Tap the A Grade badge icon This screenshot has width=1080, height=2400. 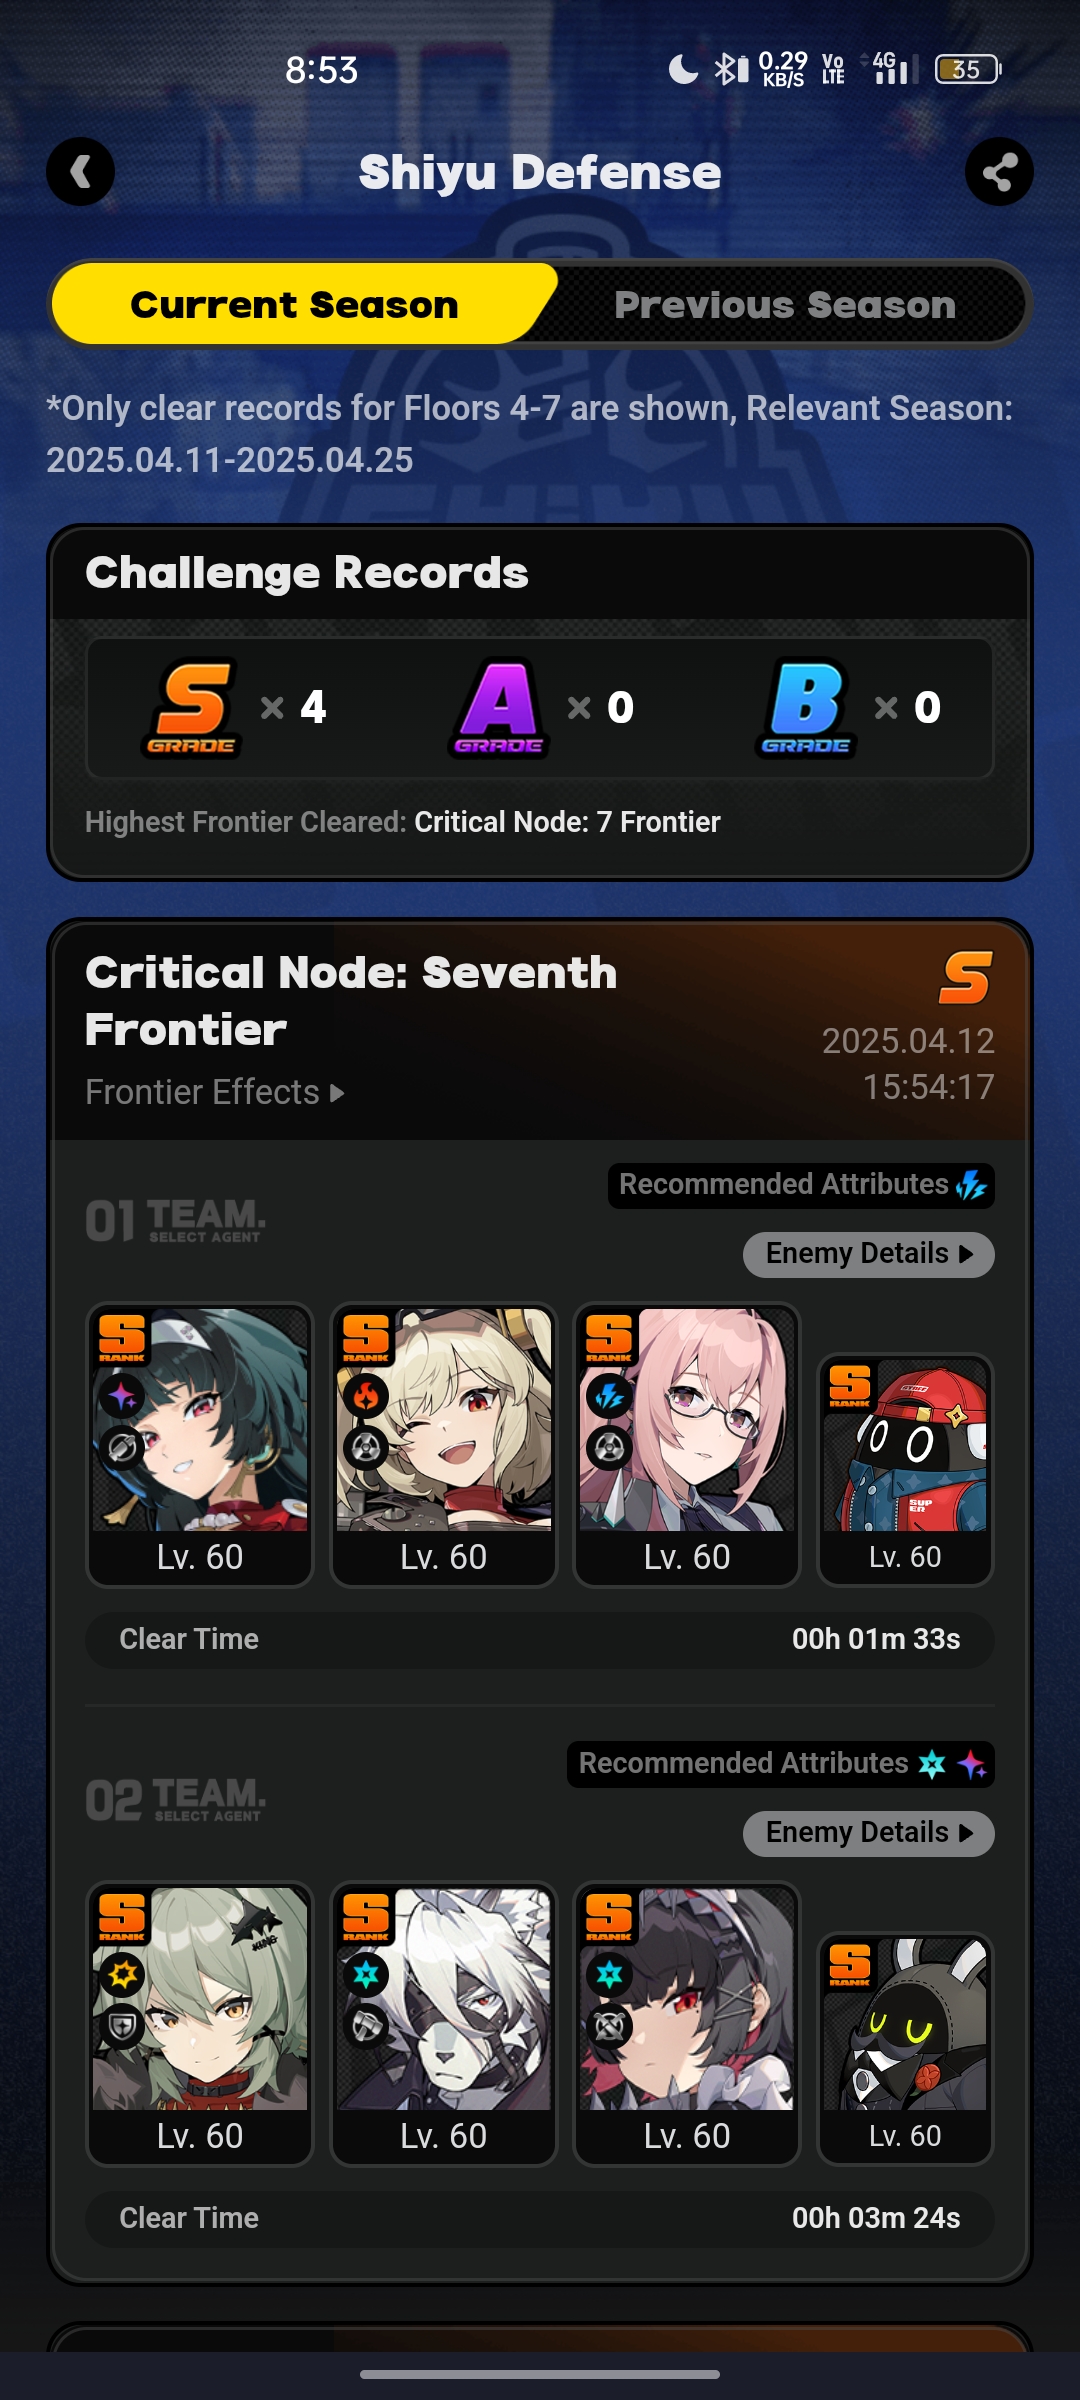(498, 708)
